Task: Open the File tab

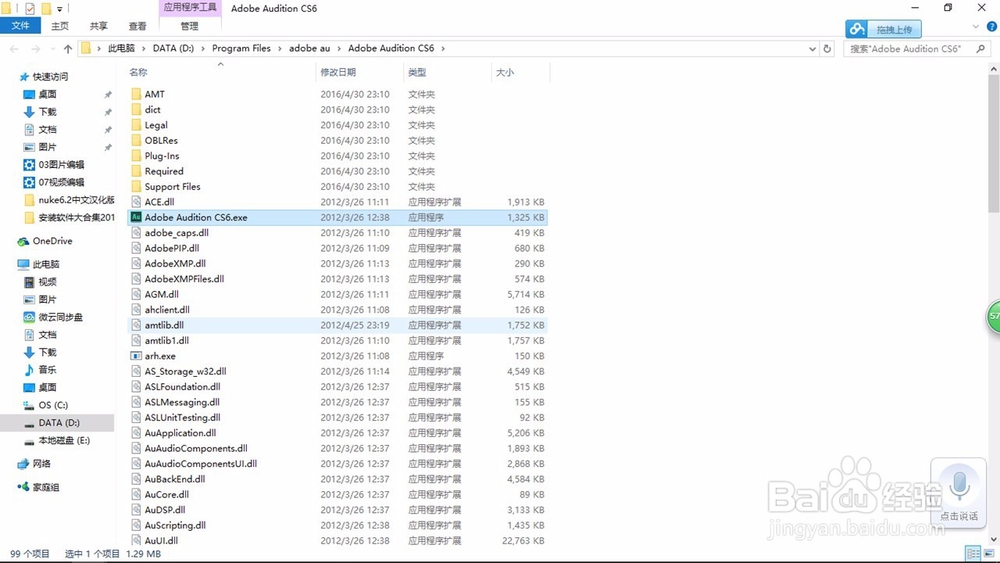Action: point(20,26)
